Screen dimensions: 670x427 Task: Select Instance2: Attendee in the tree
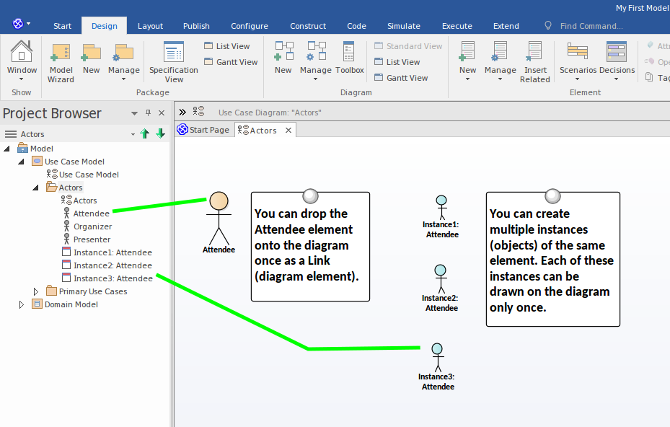pos(112,265)
